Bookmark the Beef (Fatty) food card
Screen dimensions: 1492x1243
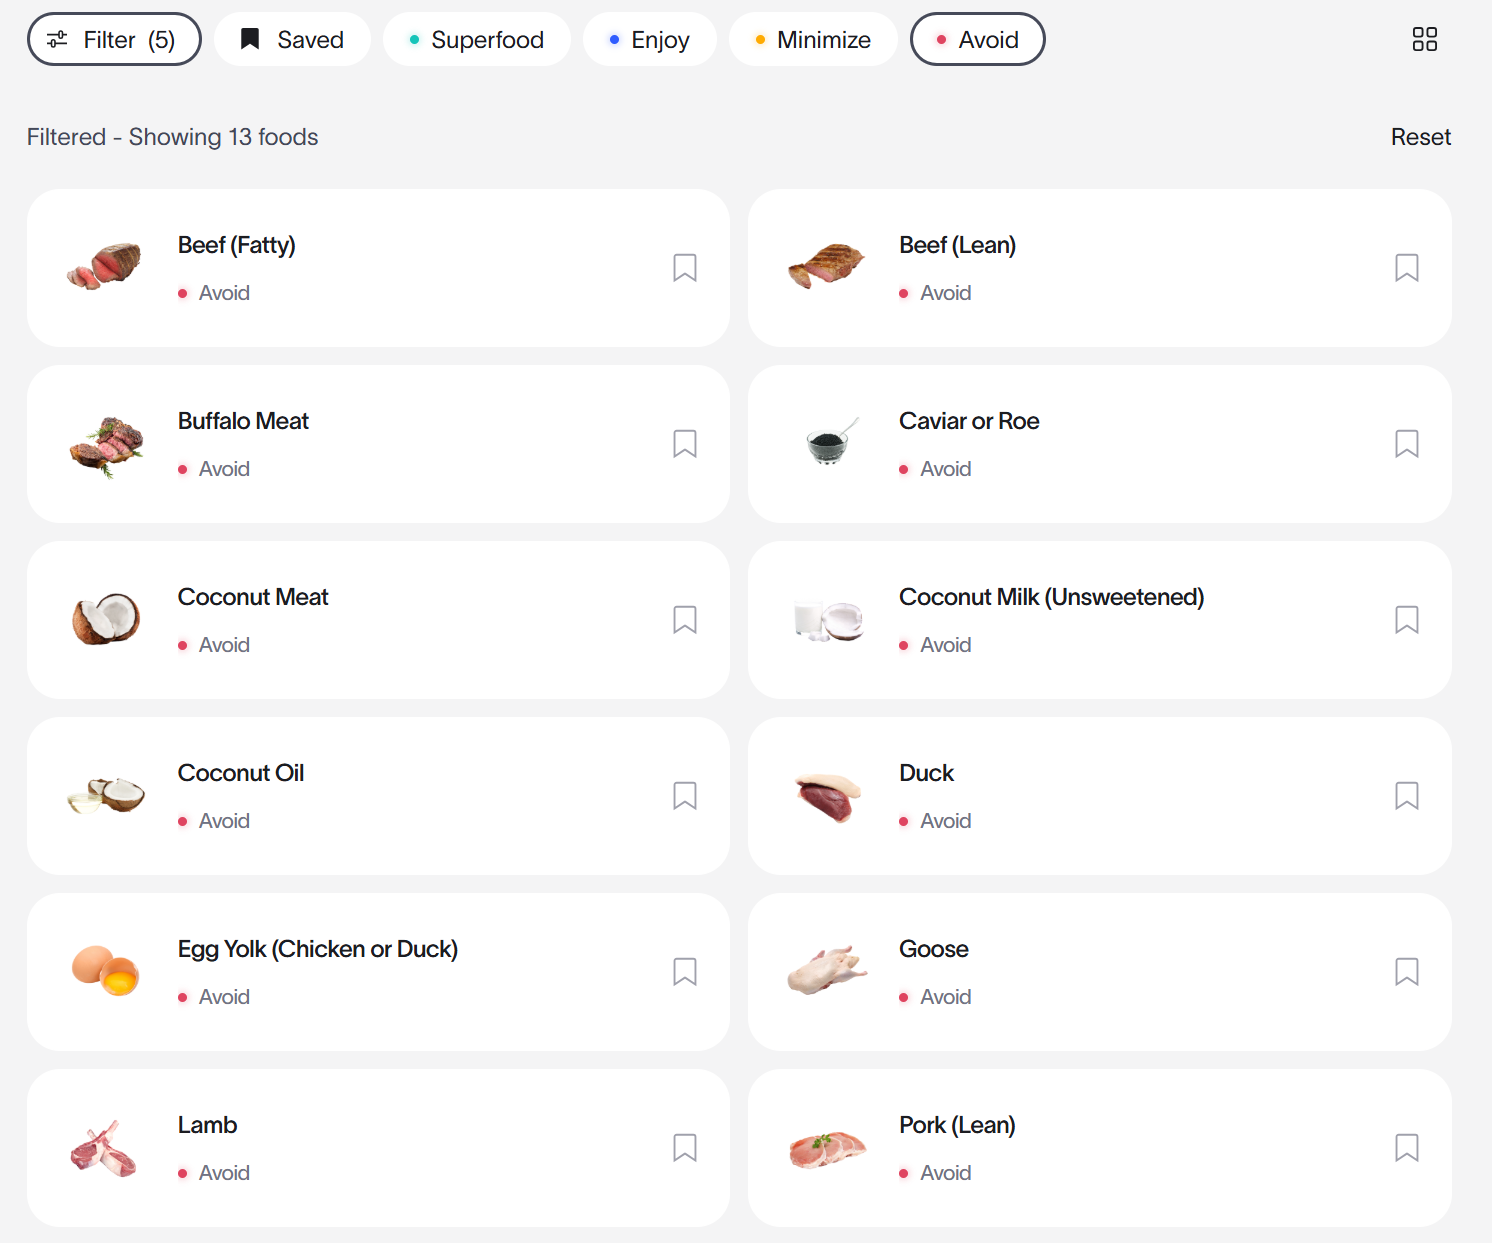pyautogui.click(x=685, y=268)
